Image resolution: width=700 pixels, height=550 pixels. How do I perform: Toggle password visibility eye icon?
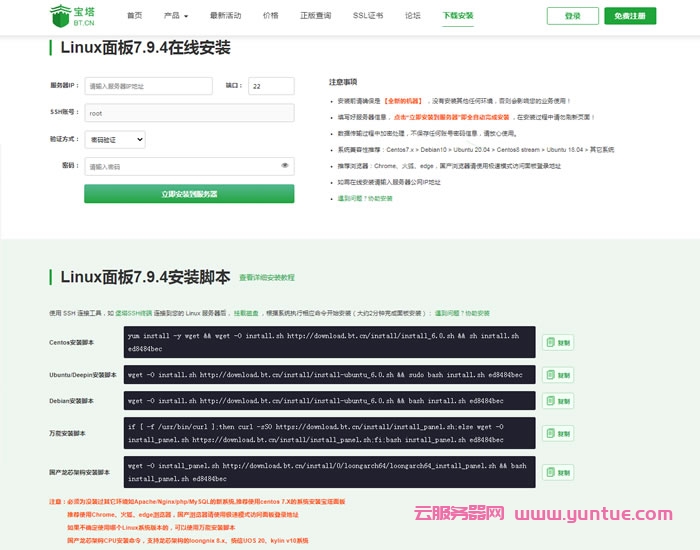coord(285,166)
